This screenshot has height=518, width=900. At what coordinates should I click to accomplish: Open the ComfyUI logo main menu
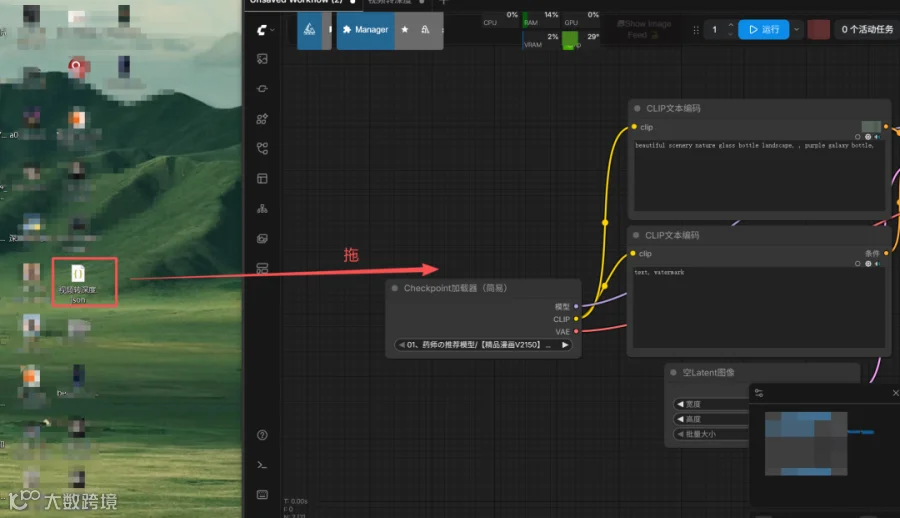pyautogui.click(x=265, y=30)
